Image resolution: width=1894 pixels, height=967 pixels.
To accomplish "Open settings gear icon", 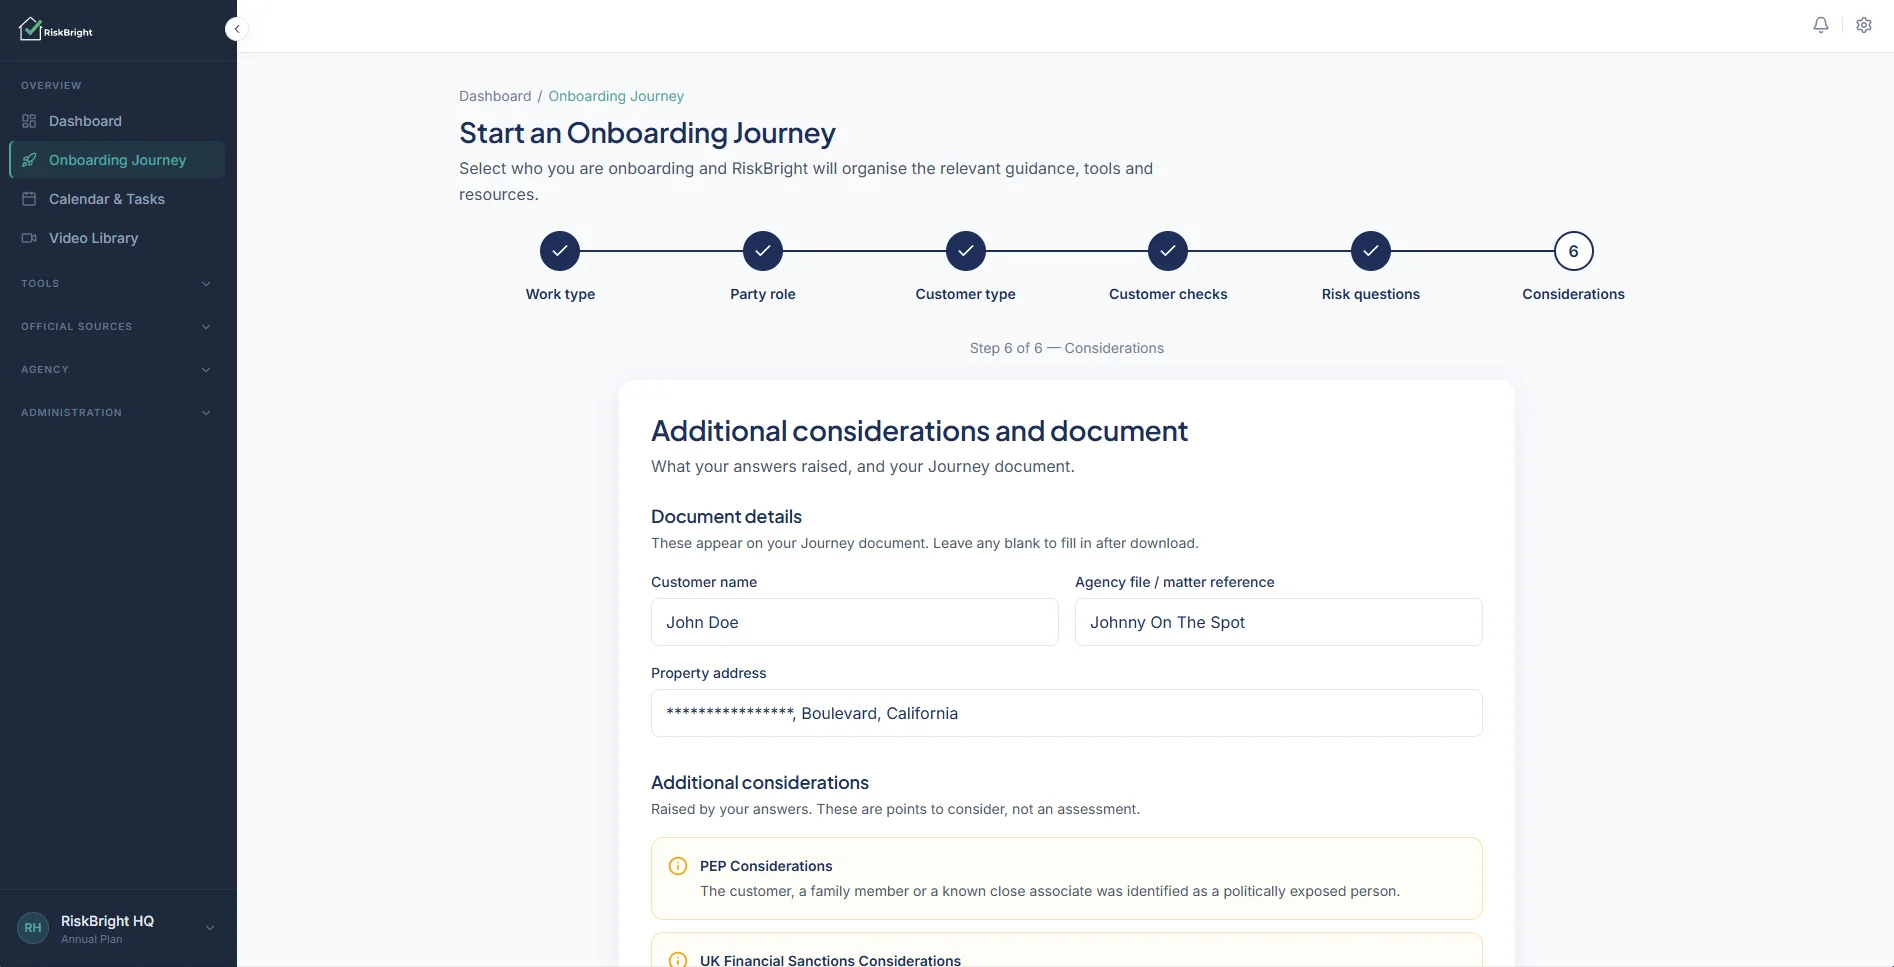I will (x=1864, y=25).
